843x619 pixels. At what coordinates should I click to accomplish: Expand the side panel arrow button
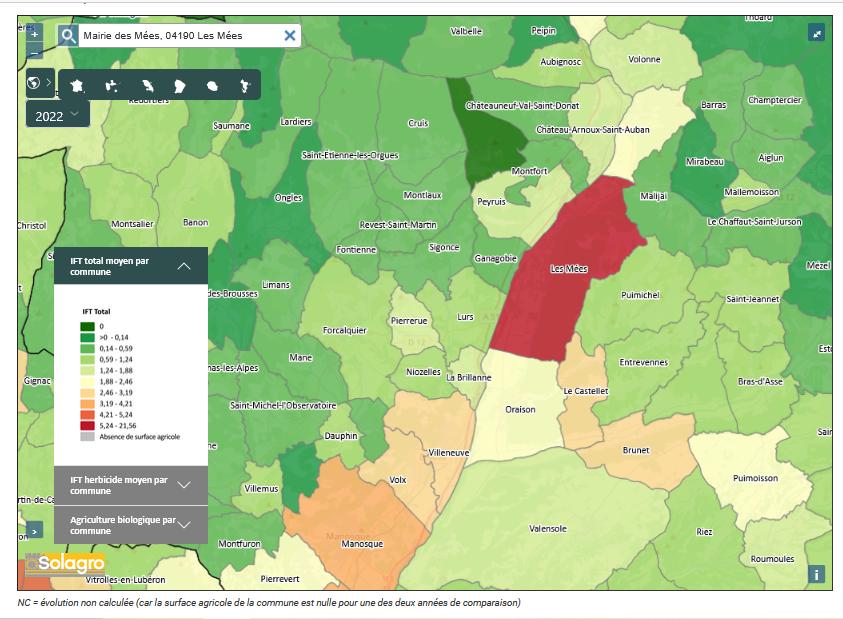coord(34,530)
